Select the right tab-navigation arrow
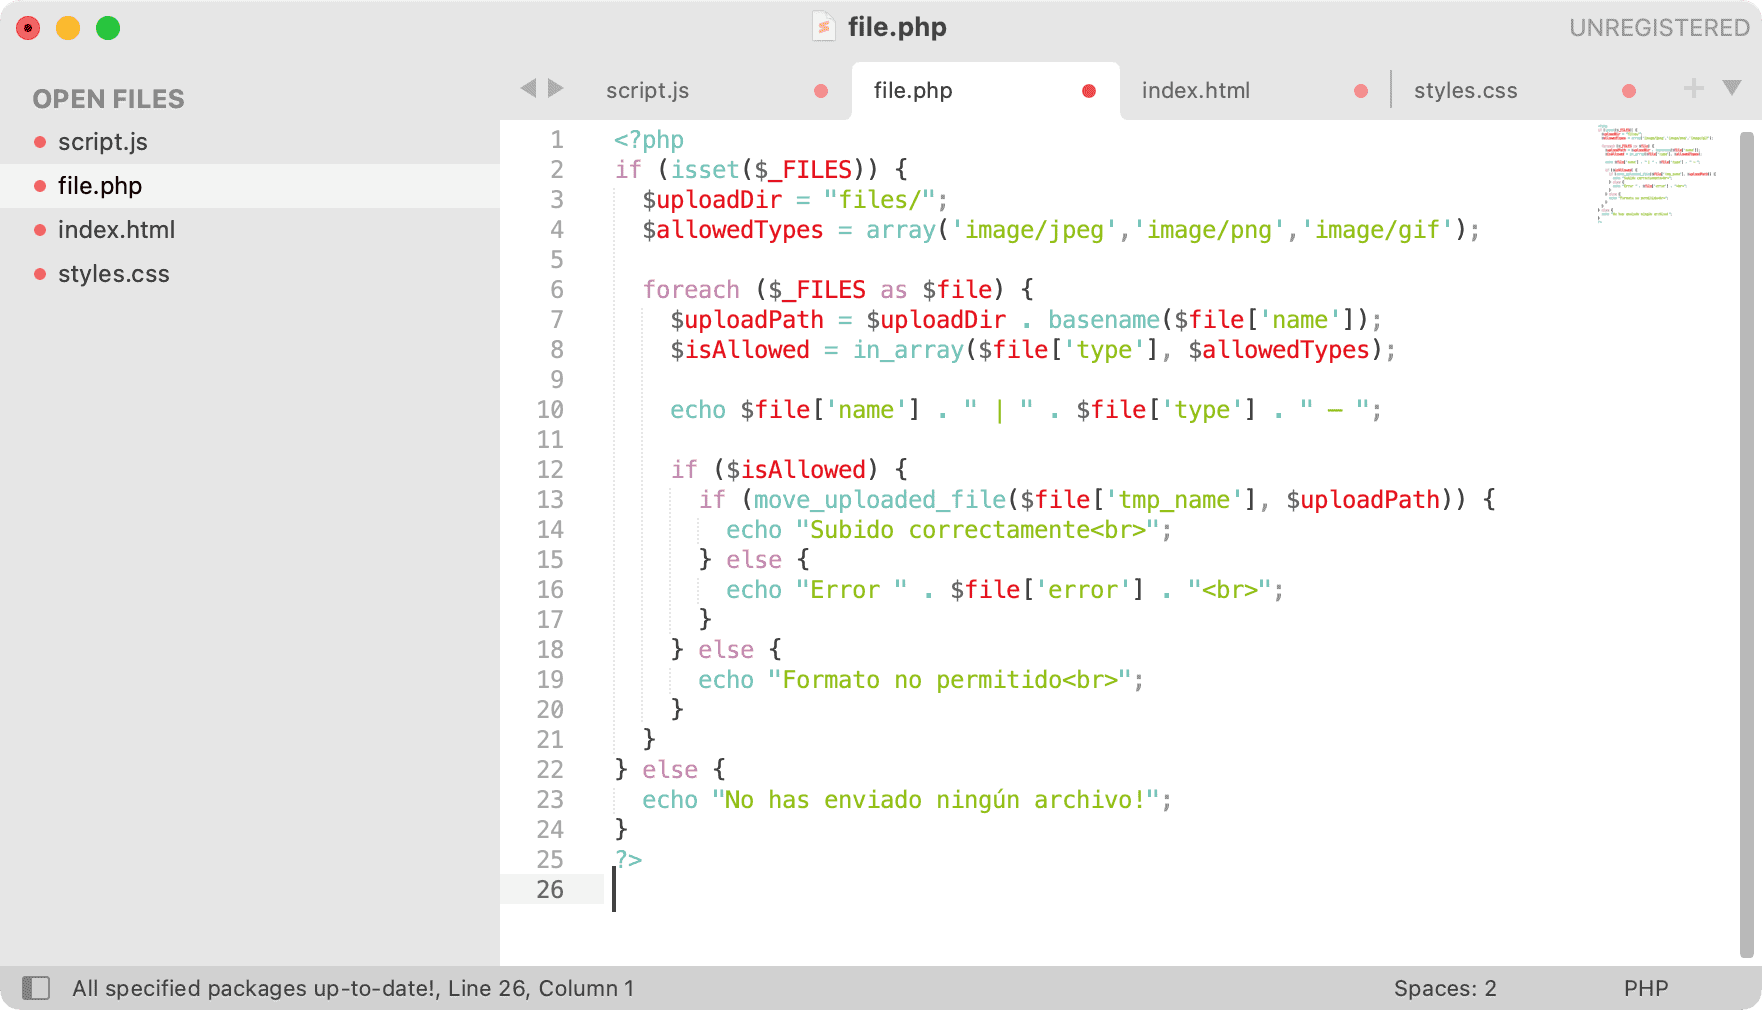 pos(556,88)
